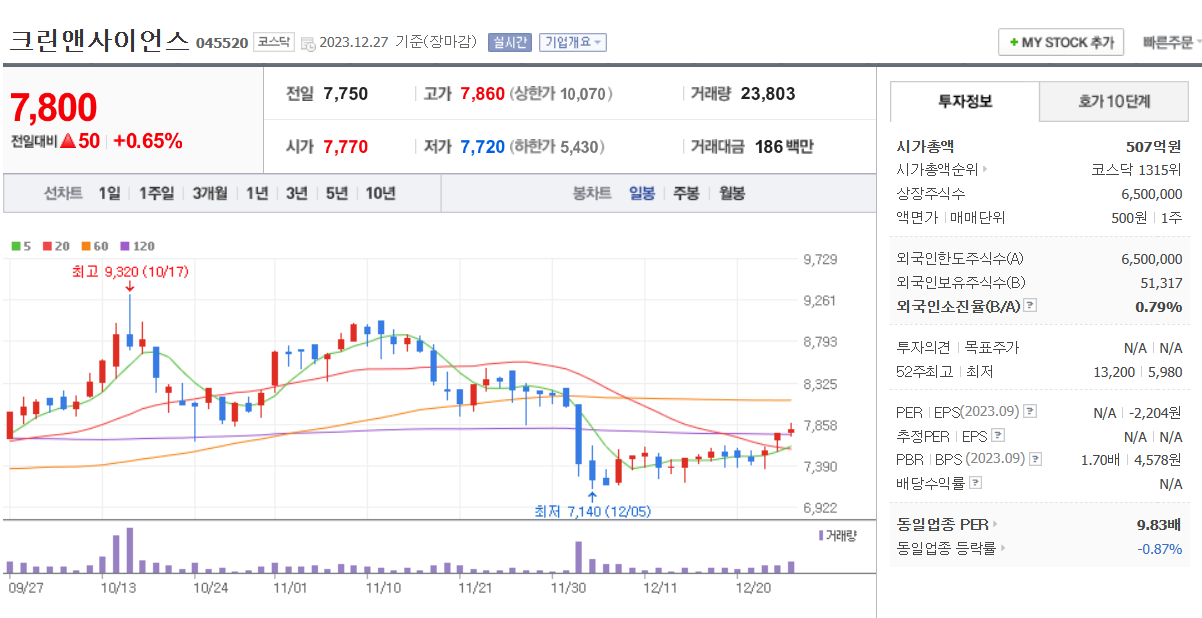Click the 동일업종 PER link
This screenshot has height=618, width=1202.
tap(942, 524)
